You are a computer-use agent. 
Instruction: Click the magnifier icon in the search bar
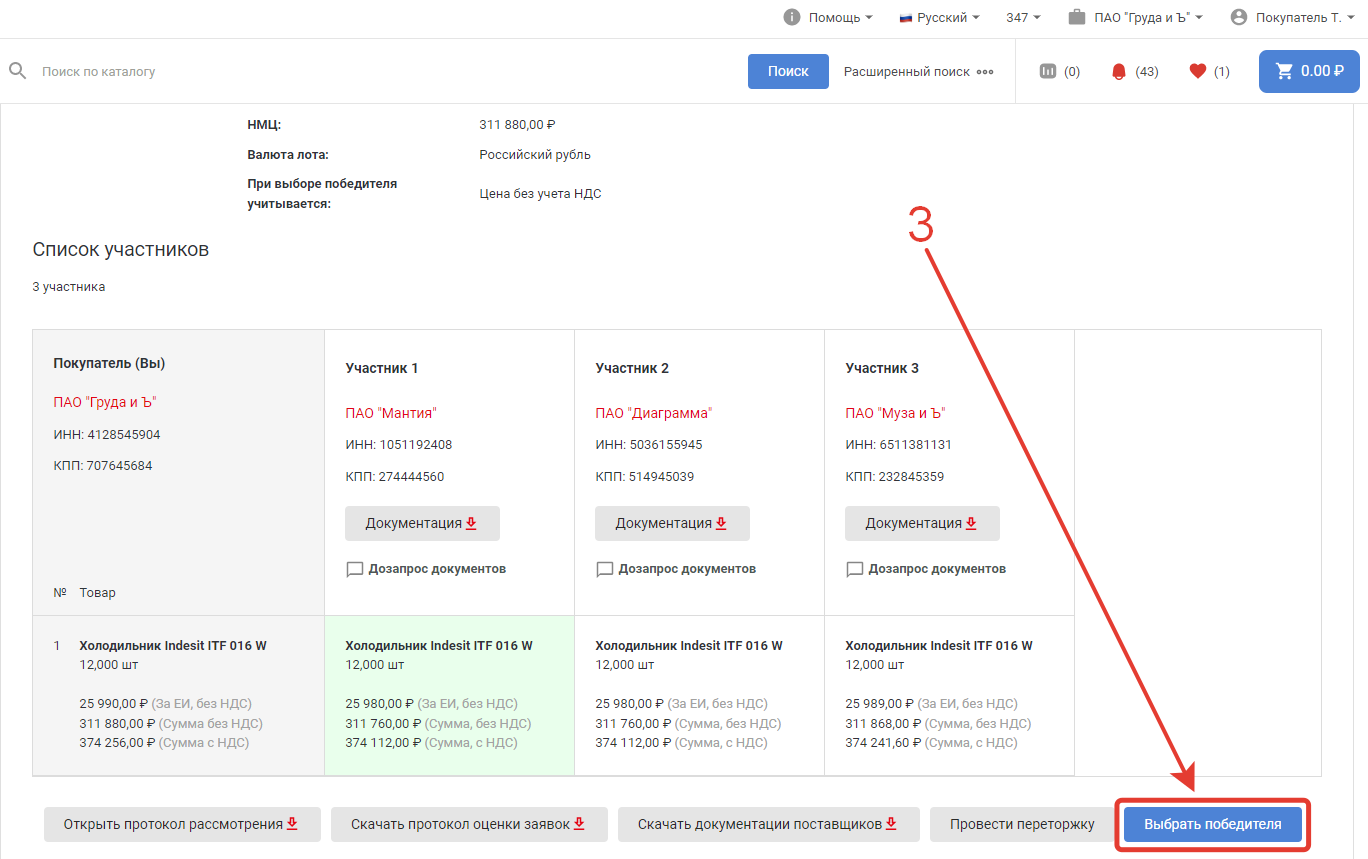click(x=17, y=71)
